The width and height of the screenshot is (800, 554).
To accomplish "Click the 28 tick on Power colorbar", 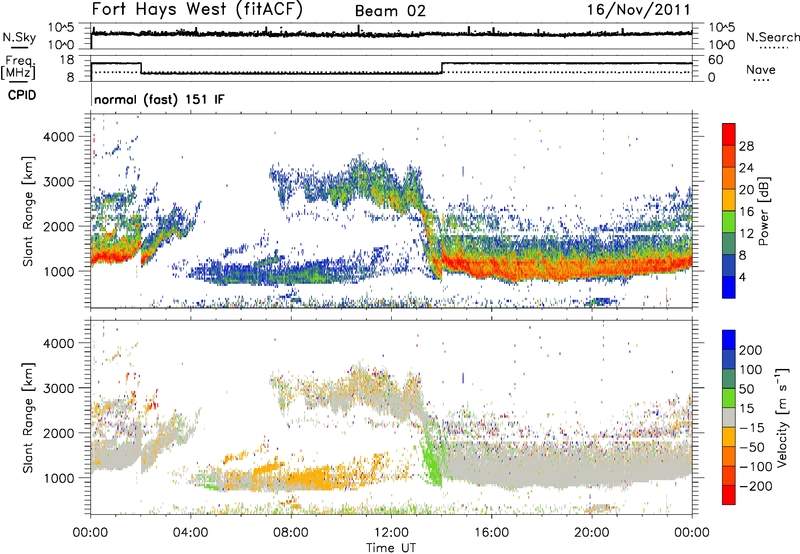I will (x=746, y=146).
